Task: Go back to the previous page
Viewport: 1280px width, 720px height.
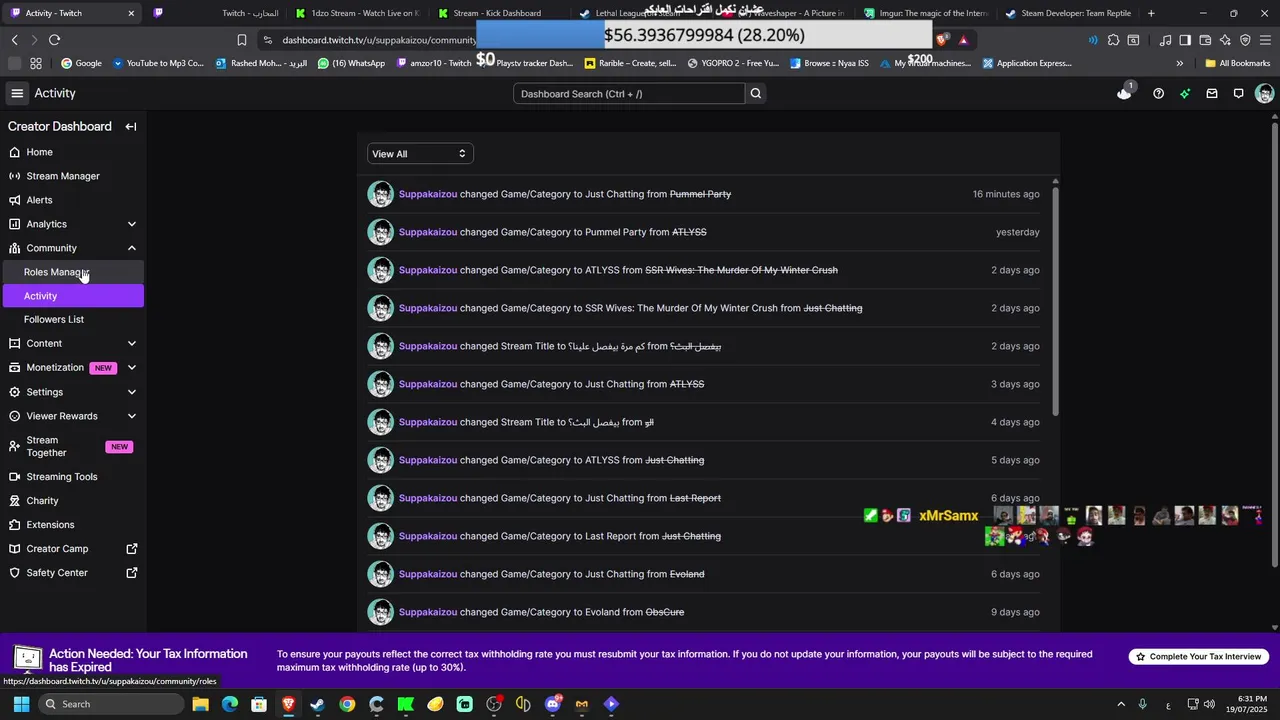Action: [14, 40]
